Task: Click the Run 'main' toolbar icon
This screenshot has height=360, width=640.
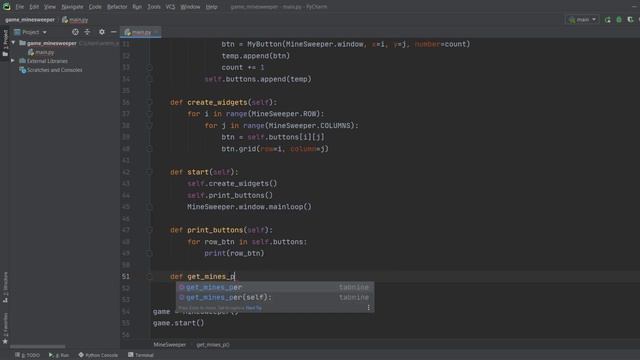Action: point(608,20)
